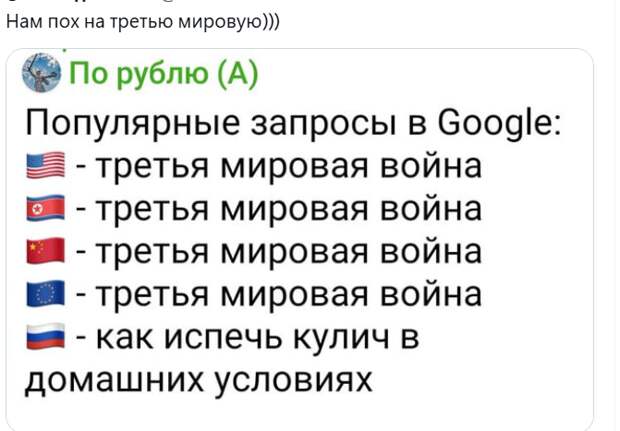Click the word Популярные in the heading
The width and height of the screenshot is (620, 431).
click(133, 124)
